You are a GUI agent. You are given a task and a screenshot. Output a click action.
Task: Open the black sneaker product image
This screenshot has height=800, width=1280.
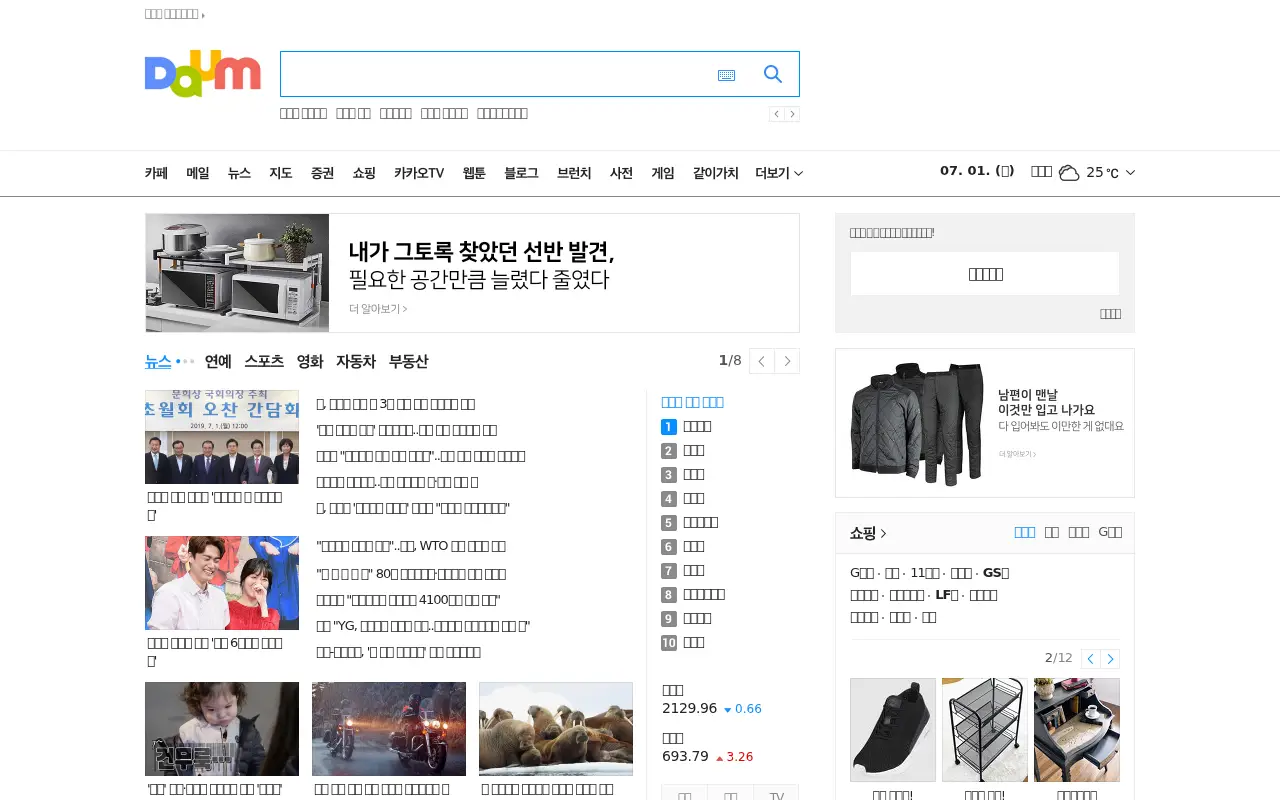[893, 730]
